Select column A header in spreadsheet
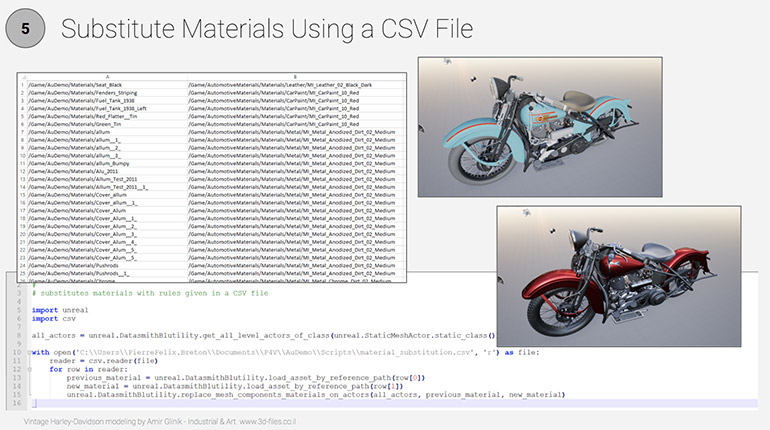The image size is (770, 430). [106, 76]
